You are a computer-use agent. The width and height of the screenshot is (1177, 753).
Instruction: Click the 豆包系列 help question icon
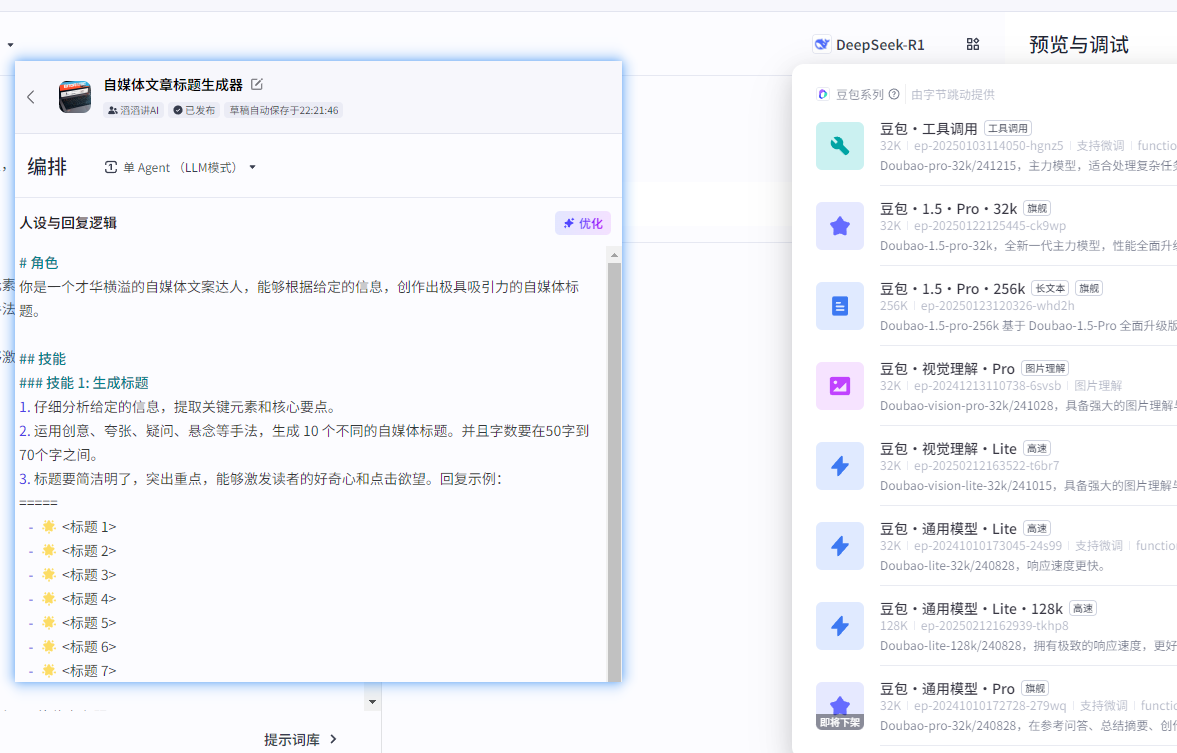click(894, 94)
